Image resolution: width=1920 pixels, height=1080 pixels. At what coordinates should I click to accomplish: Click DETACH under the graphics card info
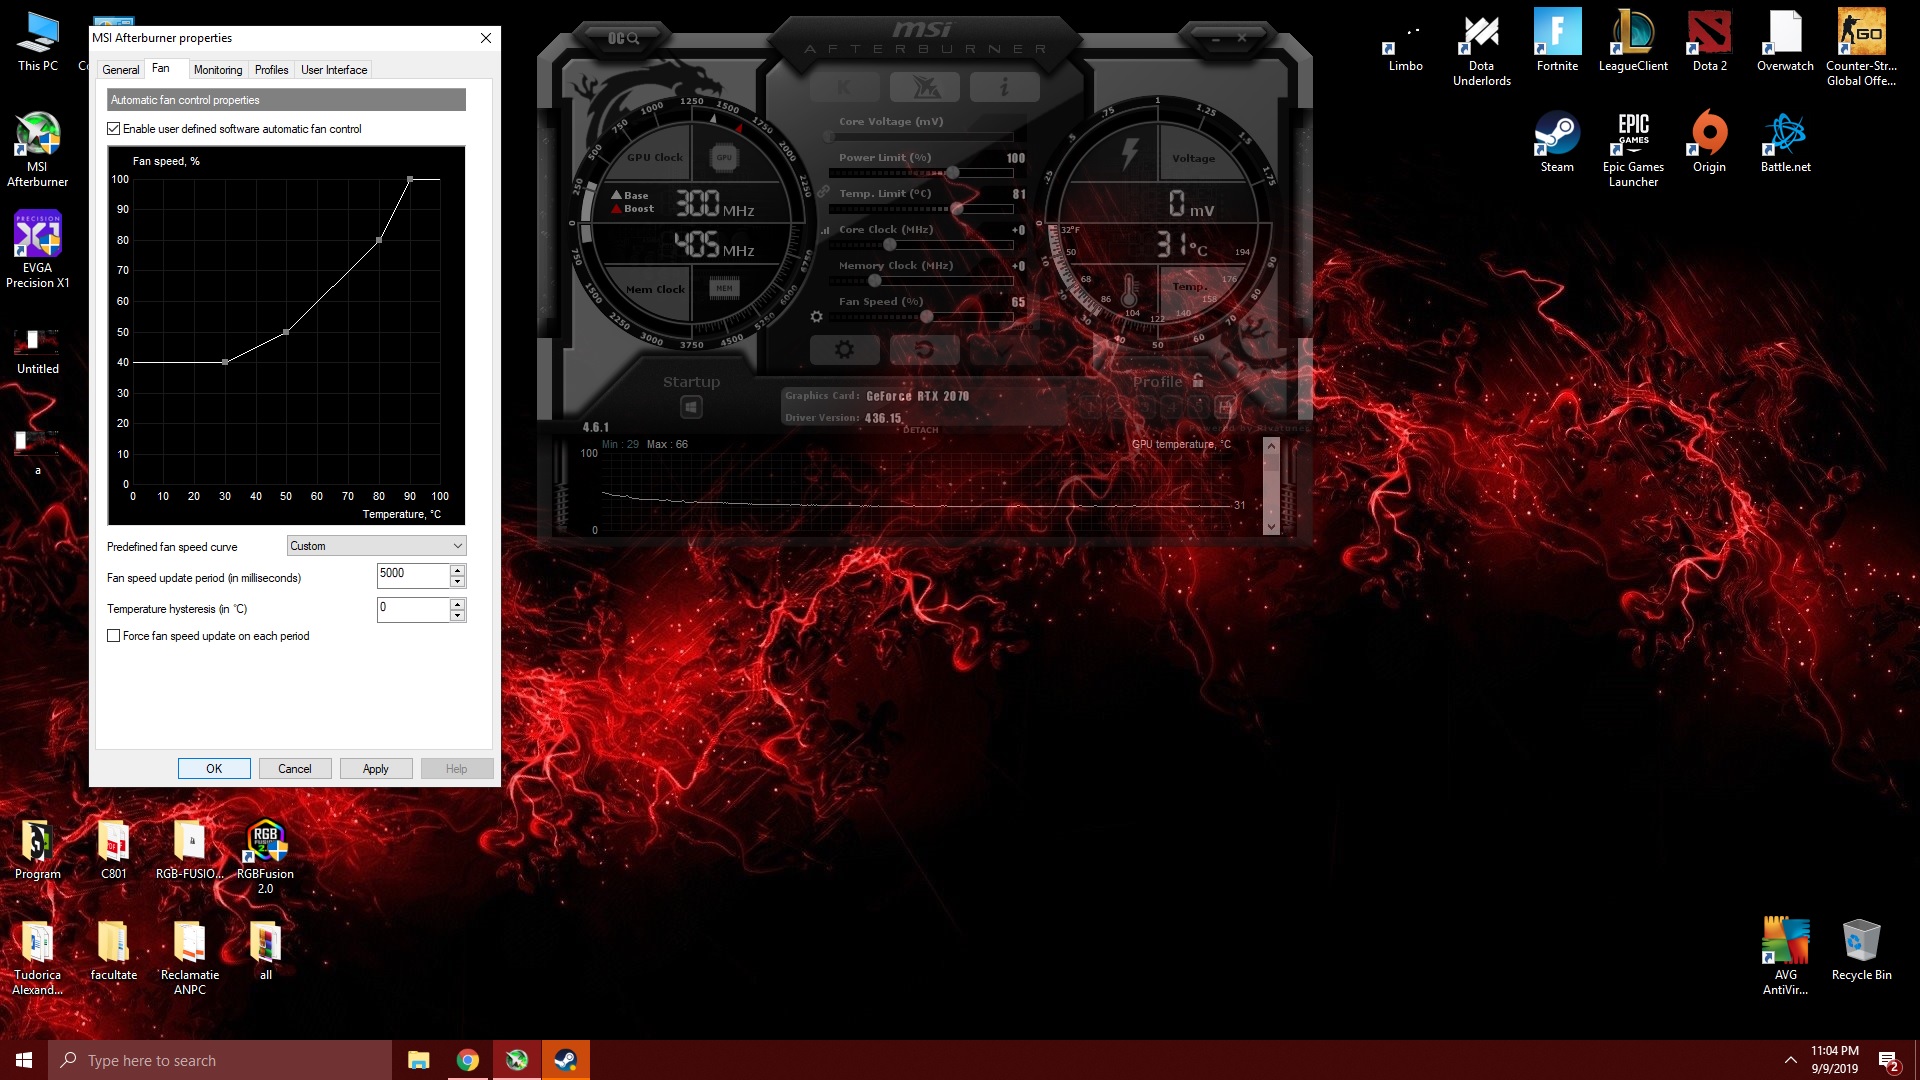tap(921, 431)
